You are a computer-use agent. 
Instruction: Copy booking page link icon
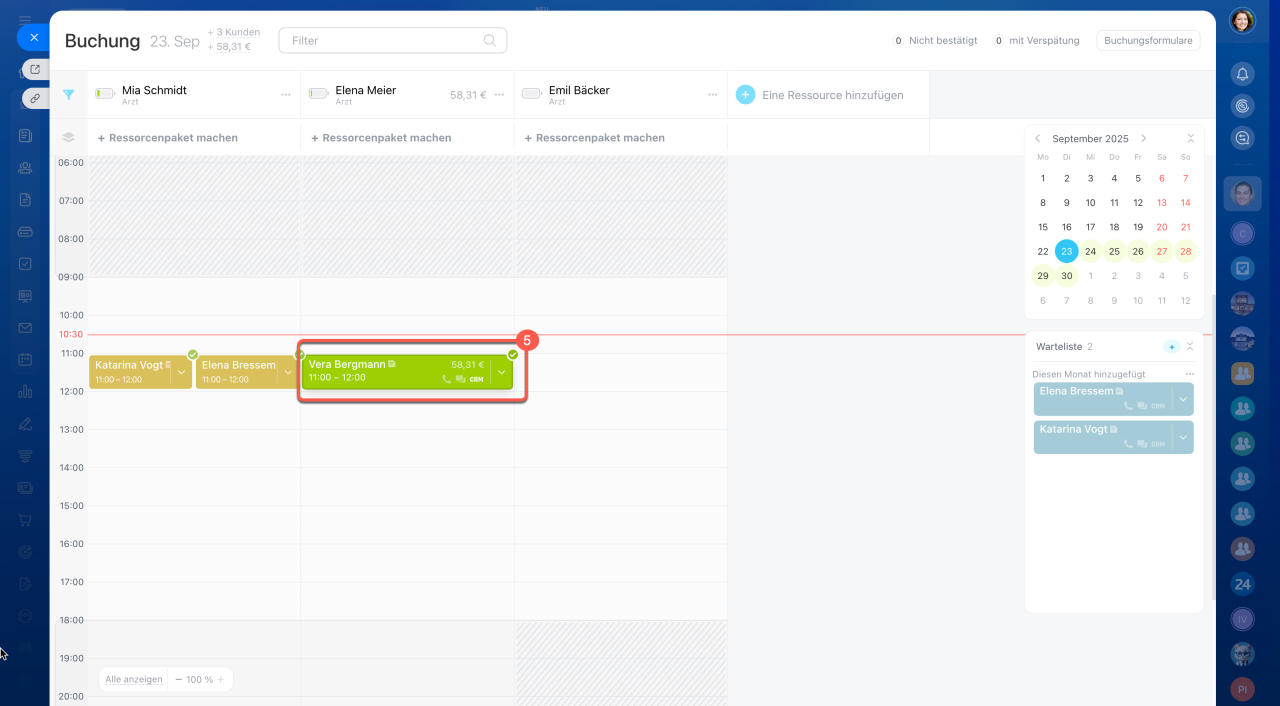click(35, 98)
